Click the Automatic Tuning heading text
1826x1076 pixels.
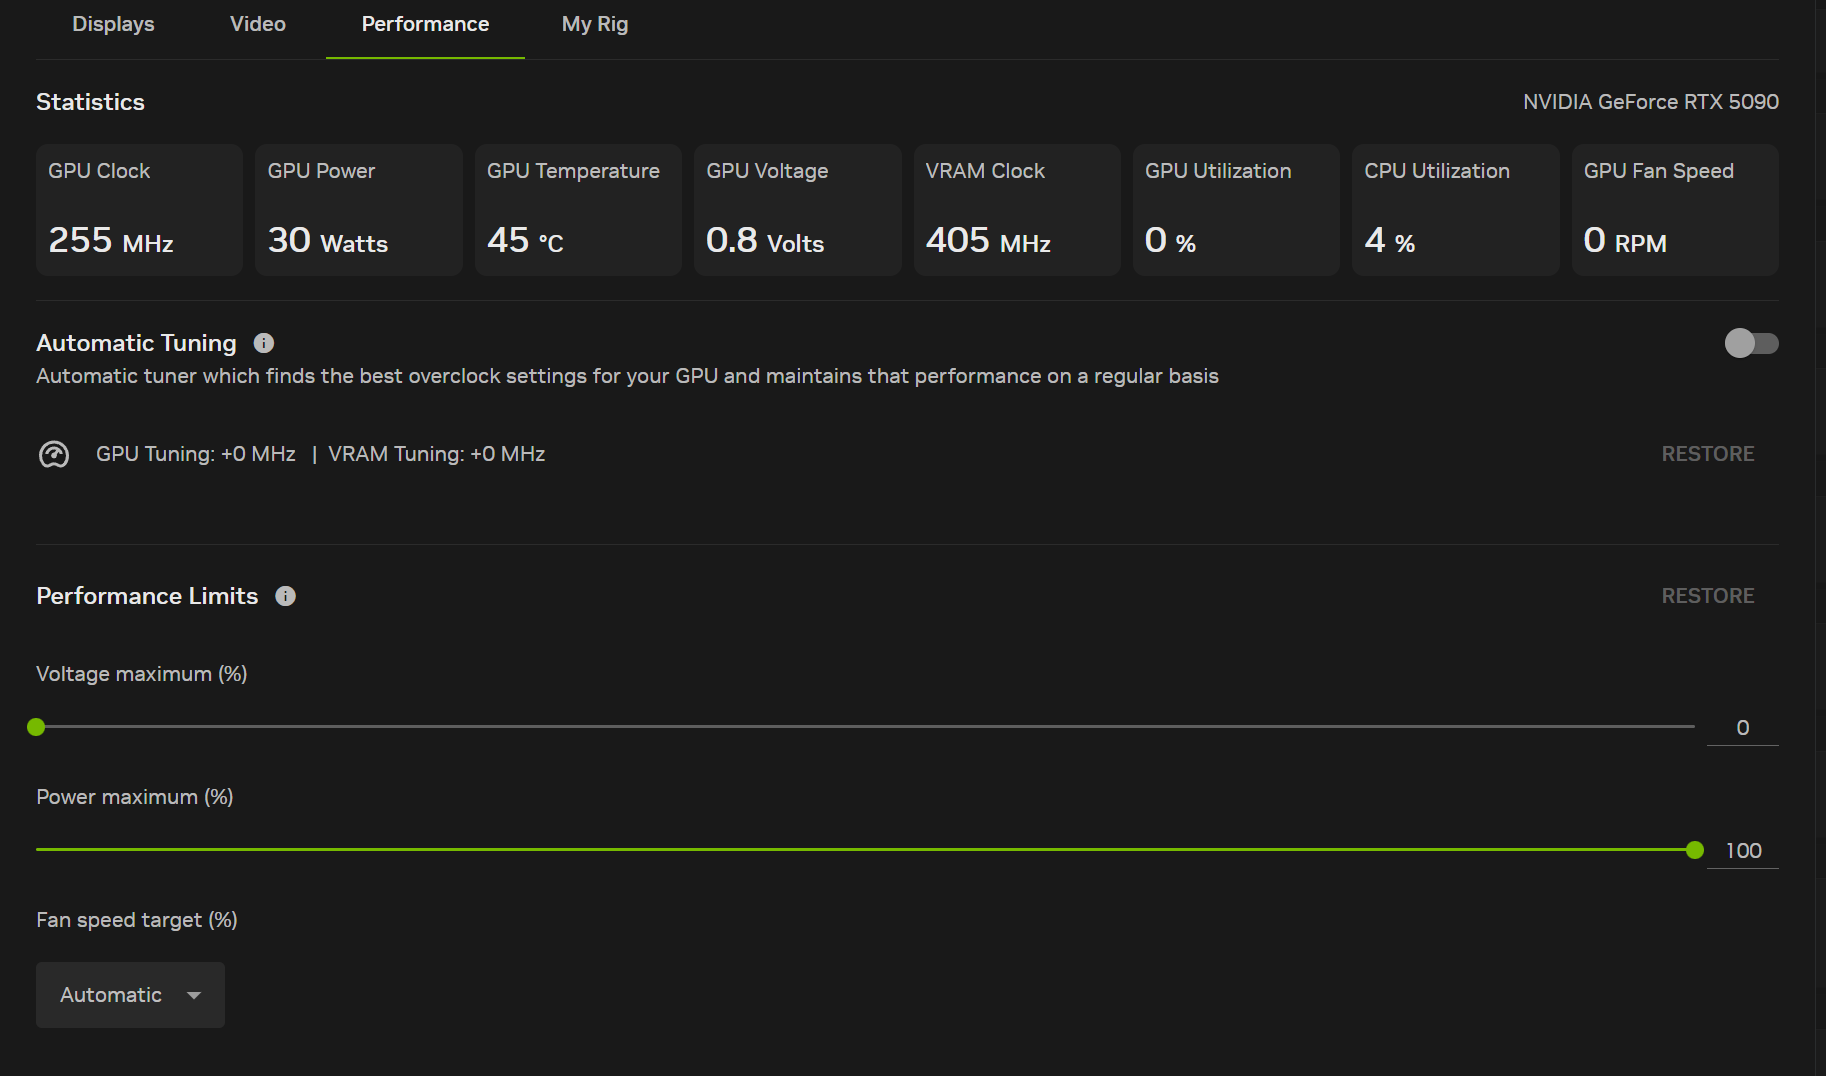(136, 343)
